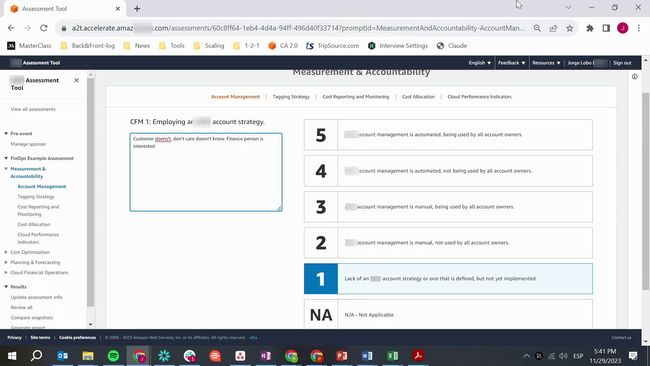Launch Outlook from the taskbar
Screen dimensions: 650x366
click(63, 356)
